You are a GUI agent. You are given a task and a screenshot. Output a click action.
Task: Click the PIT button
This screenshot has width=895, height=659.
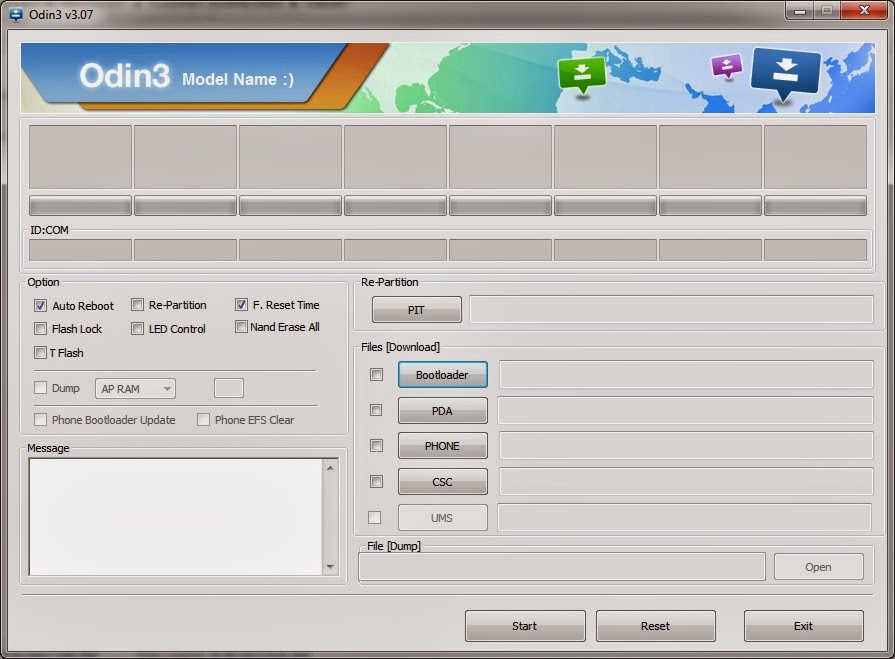[x=417, y=310]
